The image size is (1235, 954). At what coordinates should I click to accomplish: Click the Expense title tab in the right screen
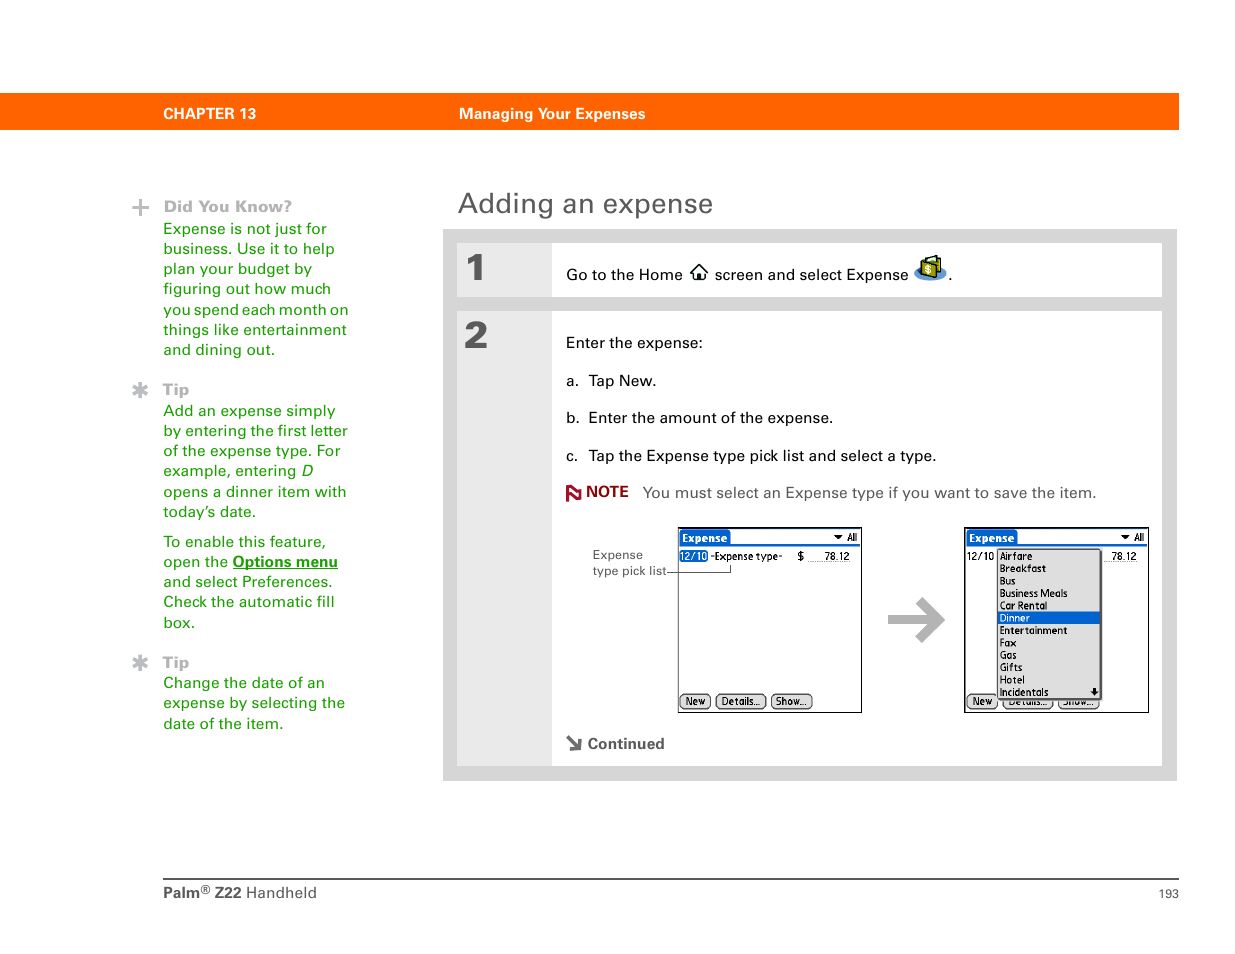[x=992, y=537]
